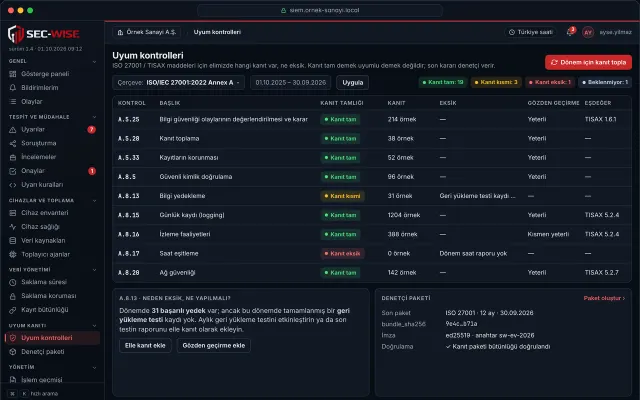Open the Uyarı kuralları menu item
Screen dimensions: 640x400
click(52, 185)
